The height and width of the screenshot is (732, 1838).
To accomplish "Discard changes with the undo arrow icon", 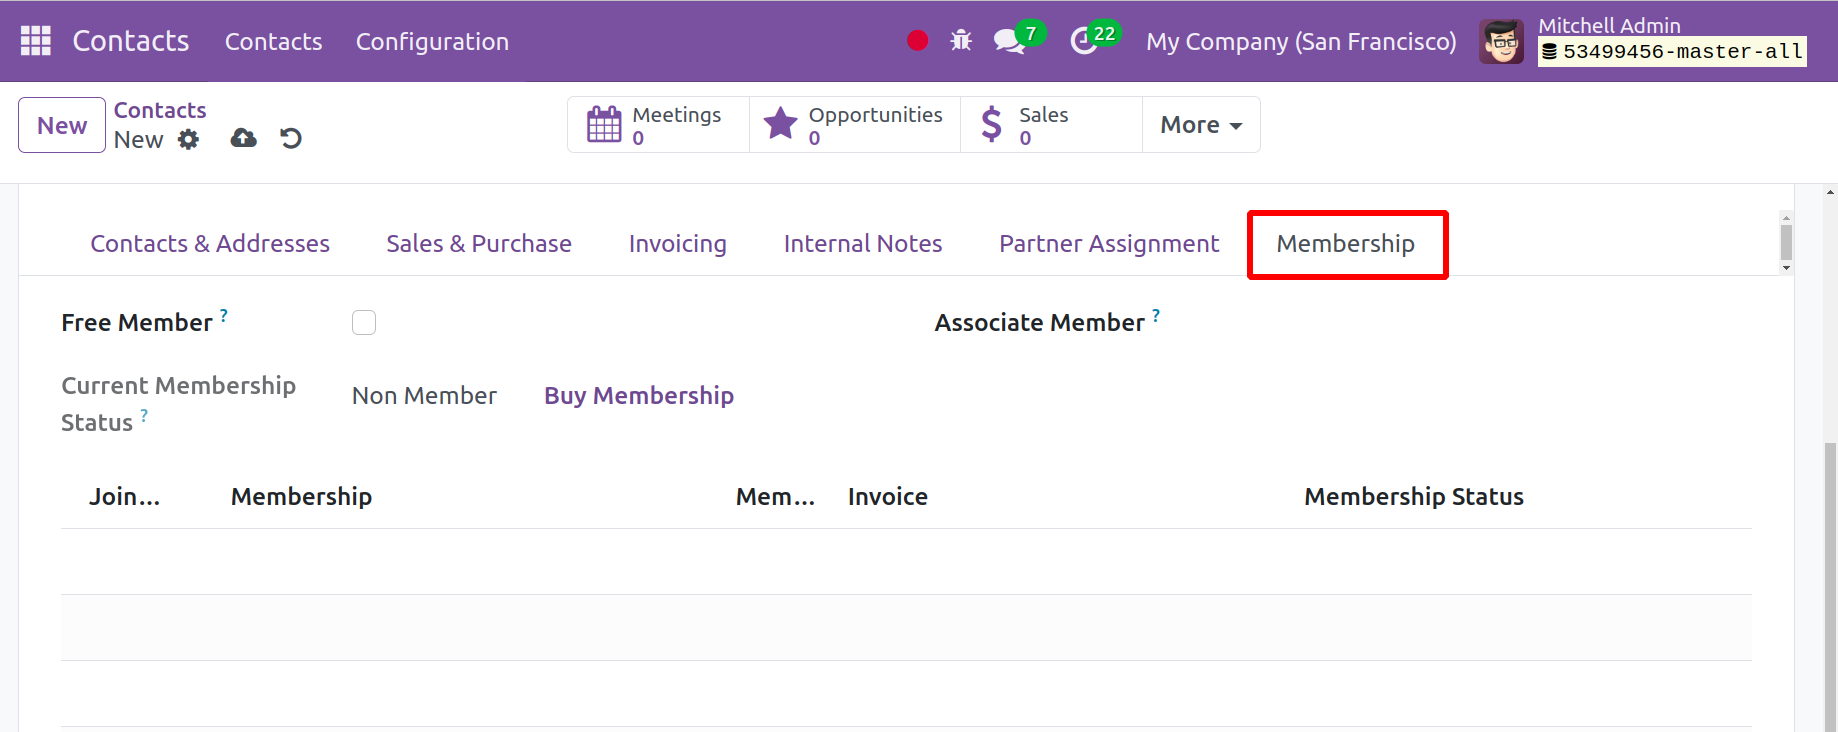I will [x=291, y=139].
